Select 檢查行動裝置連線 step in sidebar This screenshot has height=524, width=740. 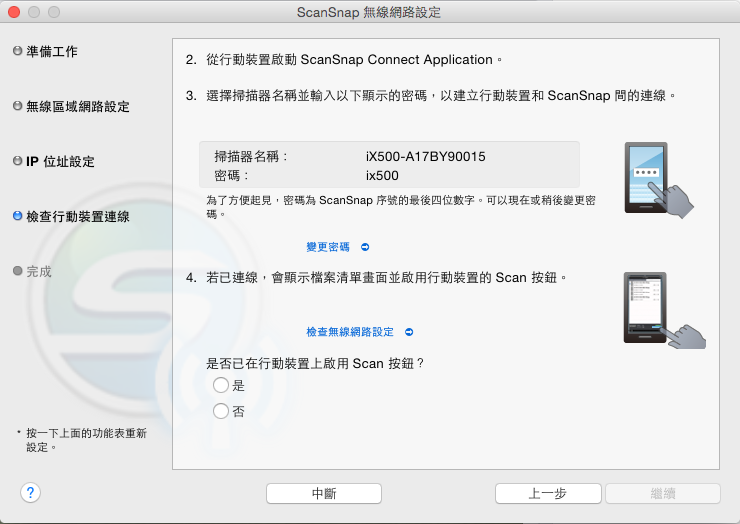click(x=71, y=217)
